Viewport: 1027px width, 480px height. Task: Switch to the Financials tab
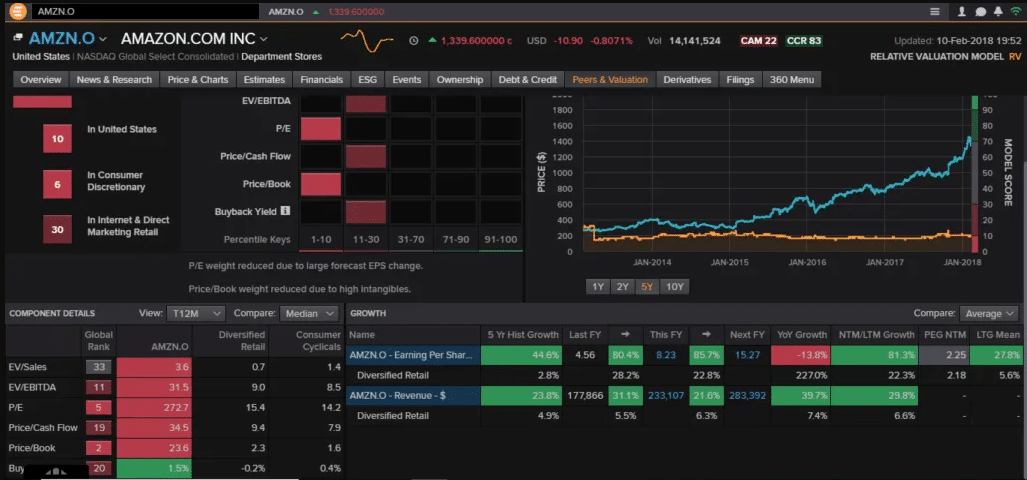[x=322, y=80]
